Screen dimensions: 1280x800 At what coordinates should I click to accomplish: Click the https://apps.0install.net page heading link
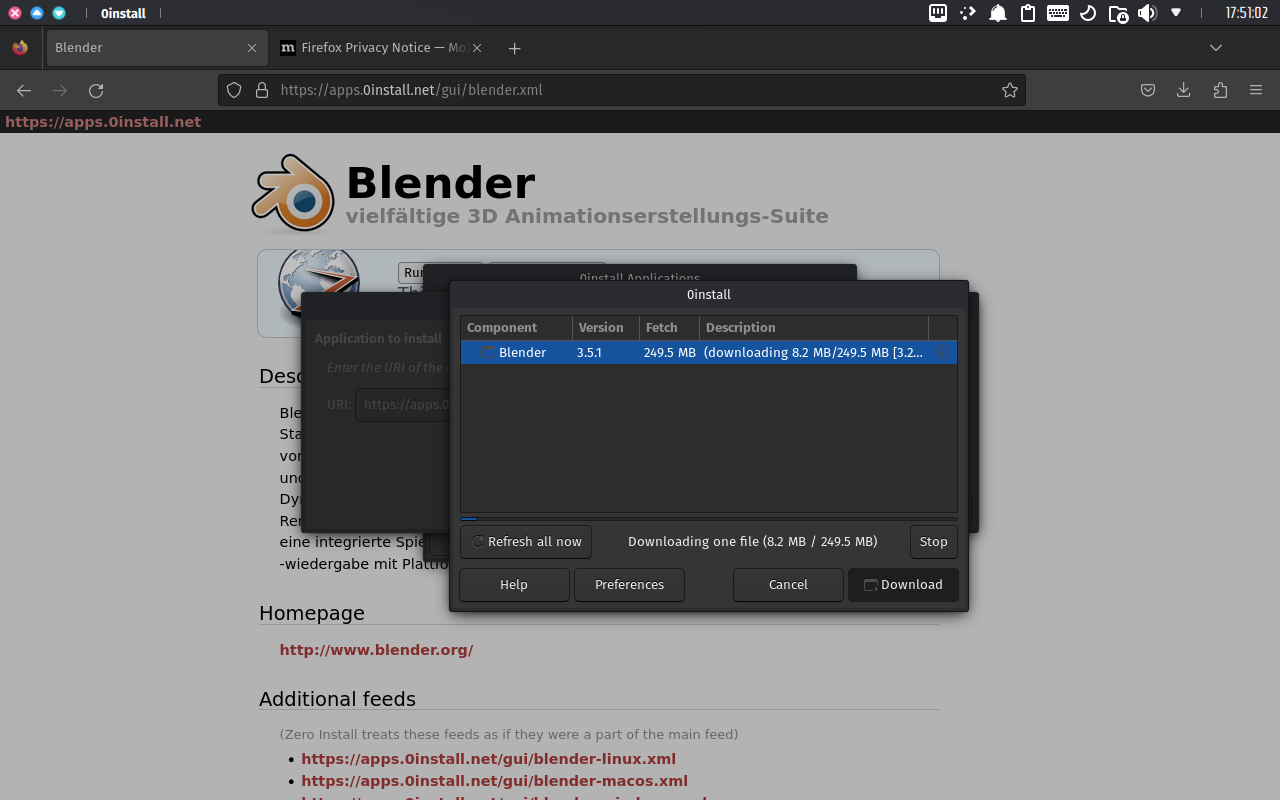click(103, 122)
